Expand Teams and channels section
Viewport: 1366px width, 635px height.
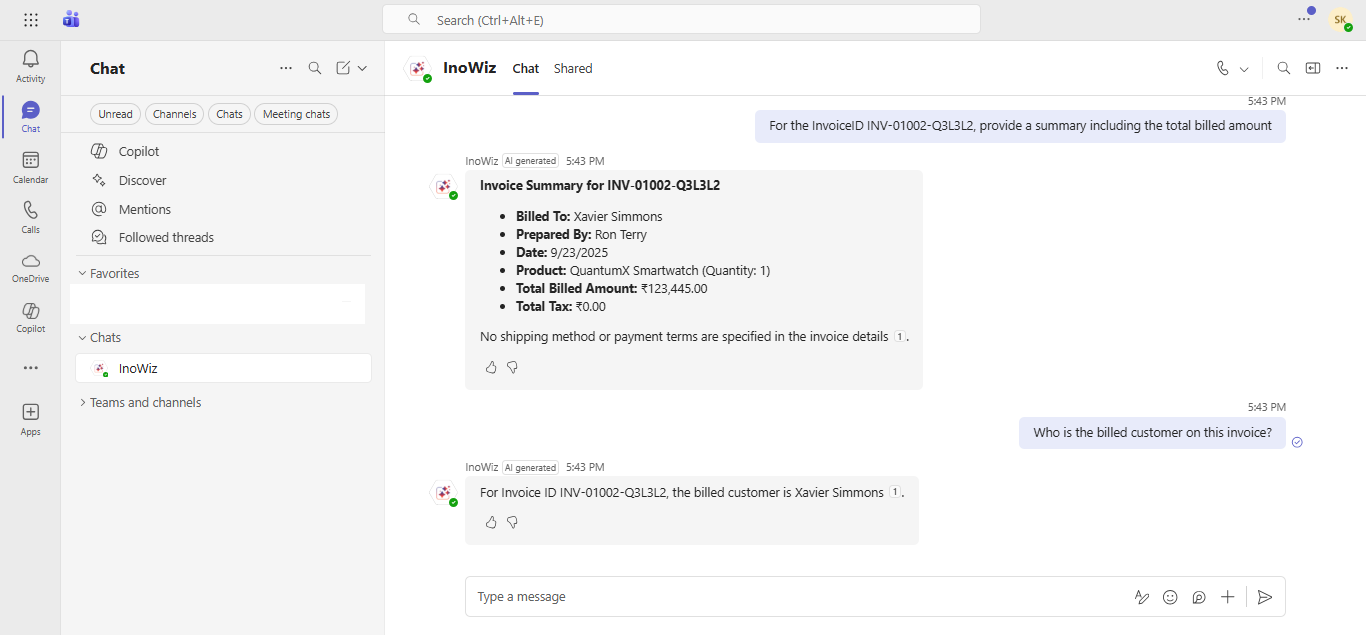point(82,402)
